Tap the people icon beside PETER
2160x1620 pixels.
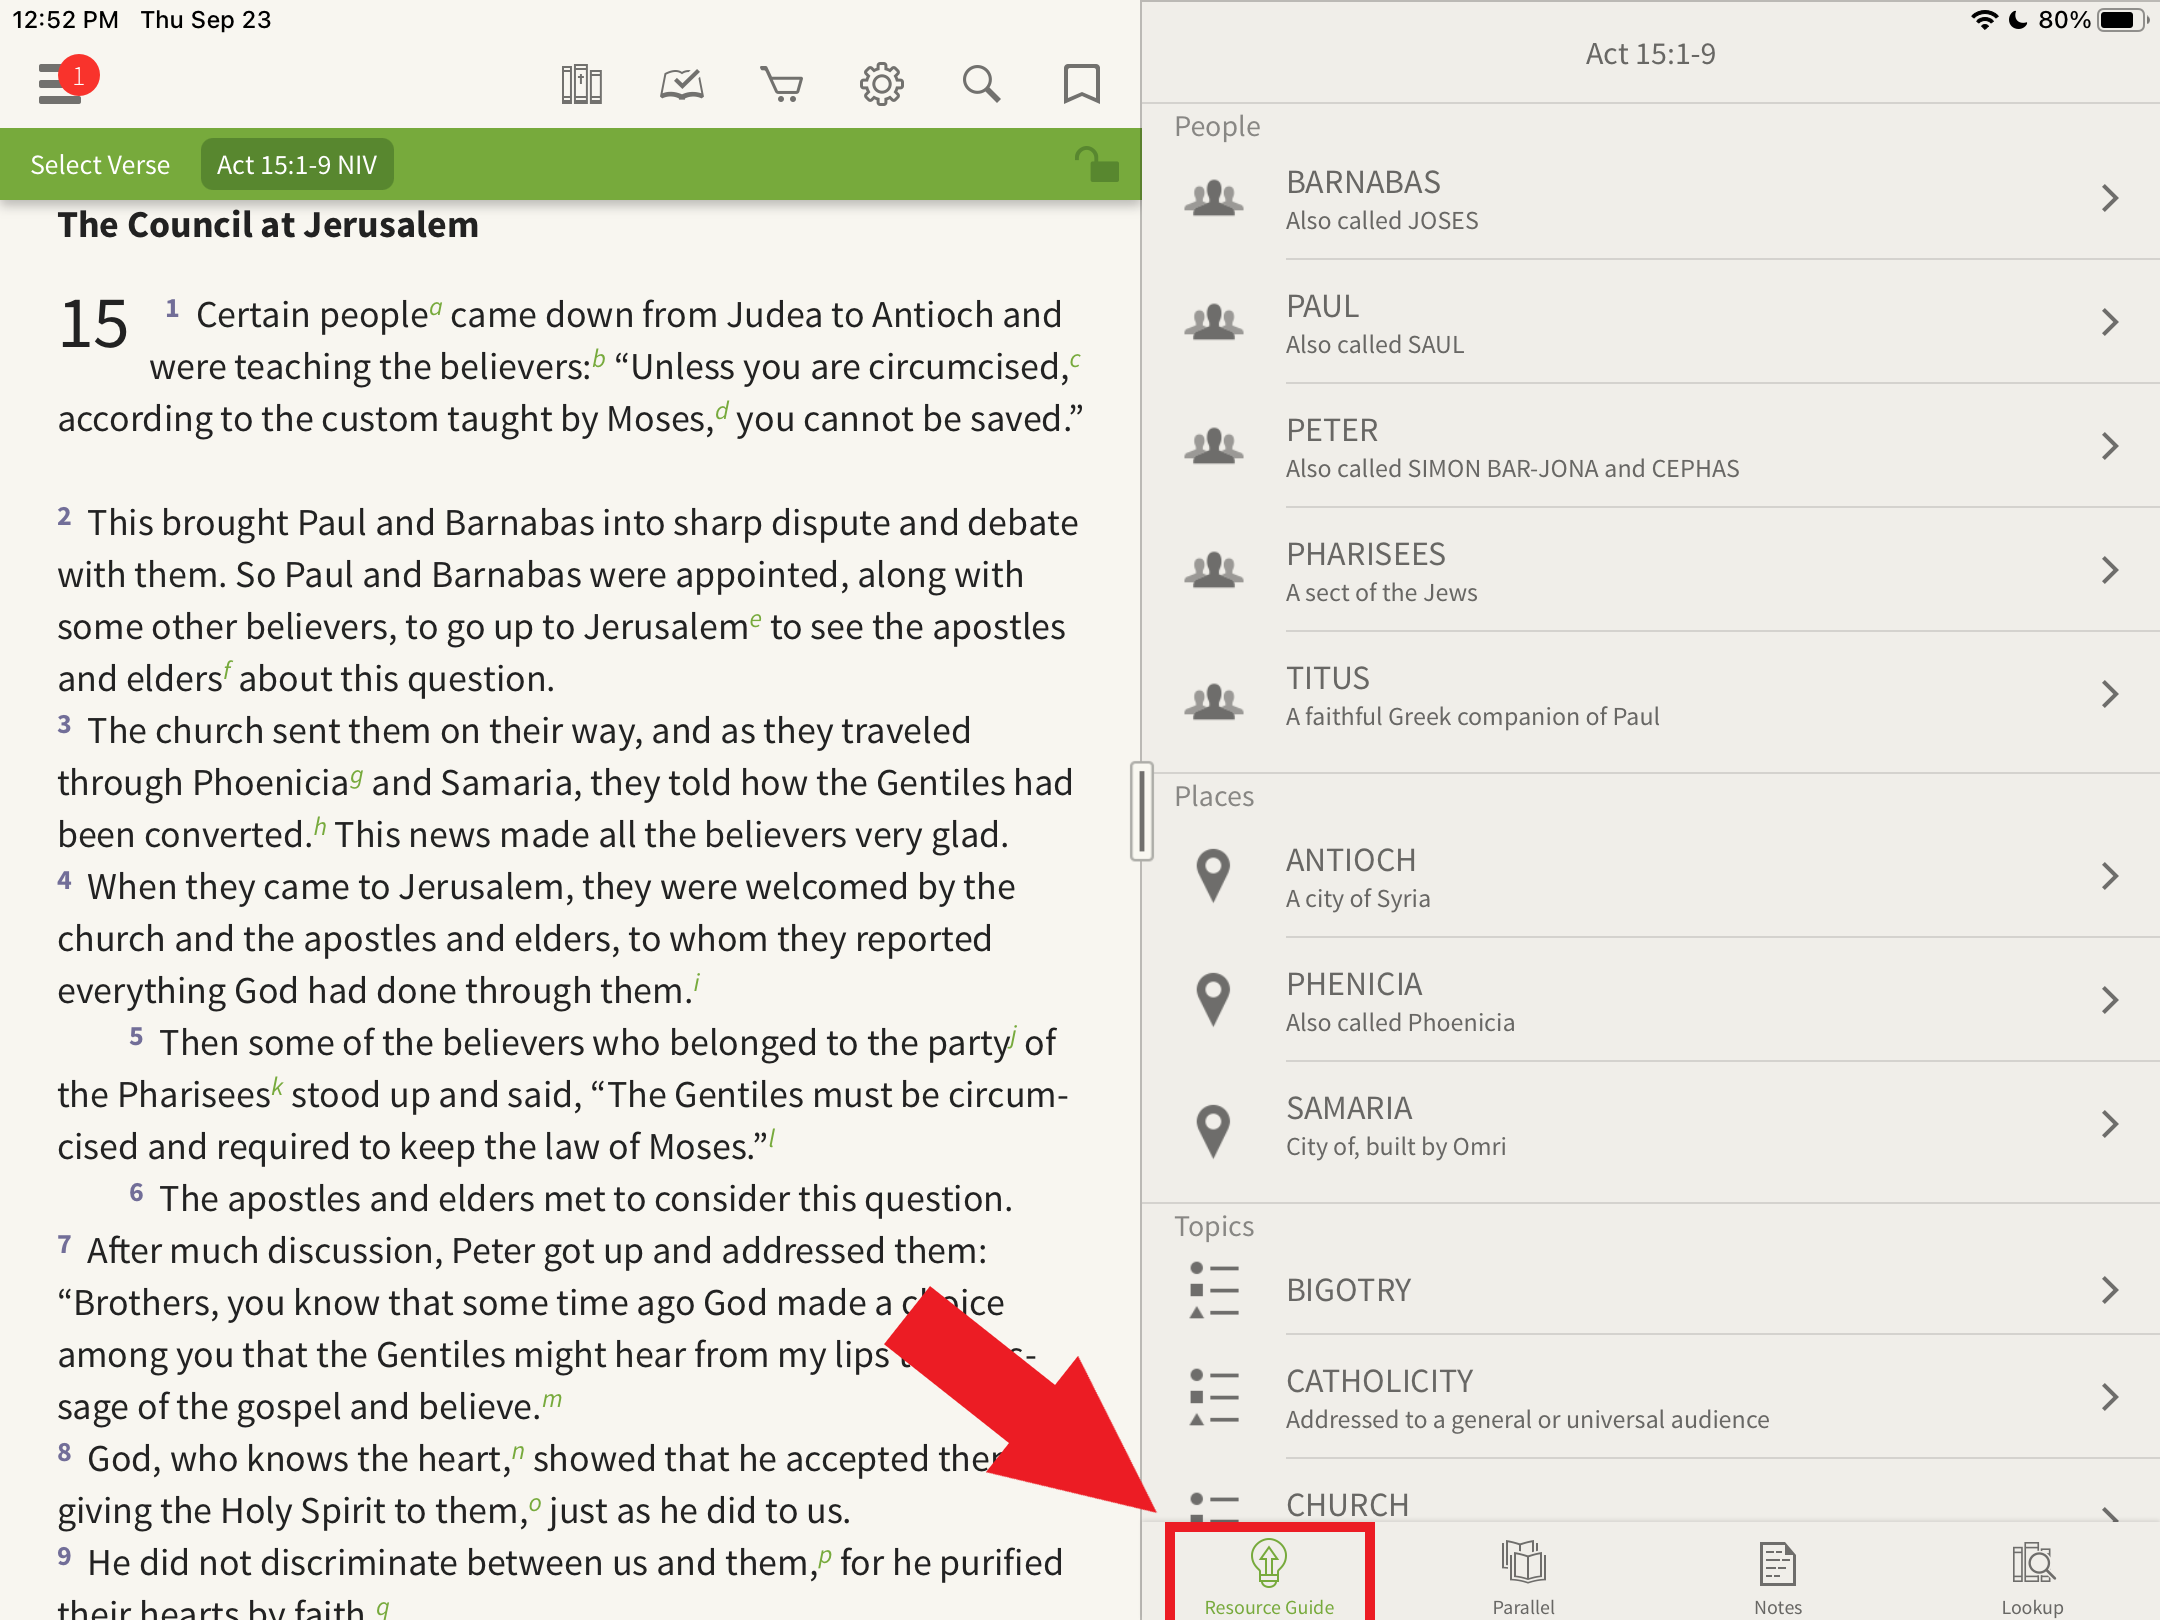[x=1214, y=446]
